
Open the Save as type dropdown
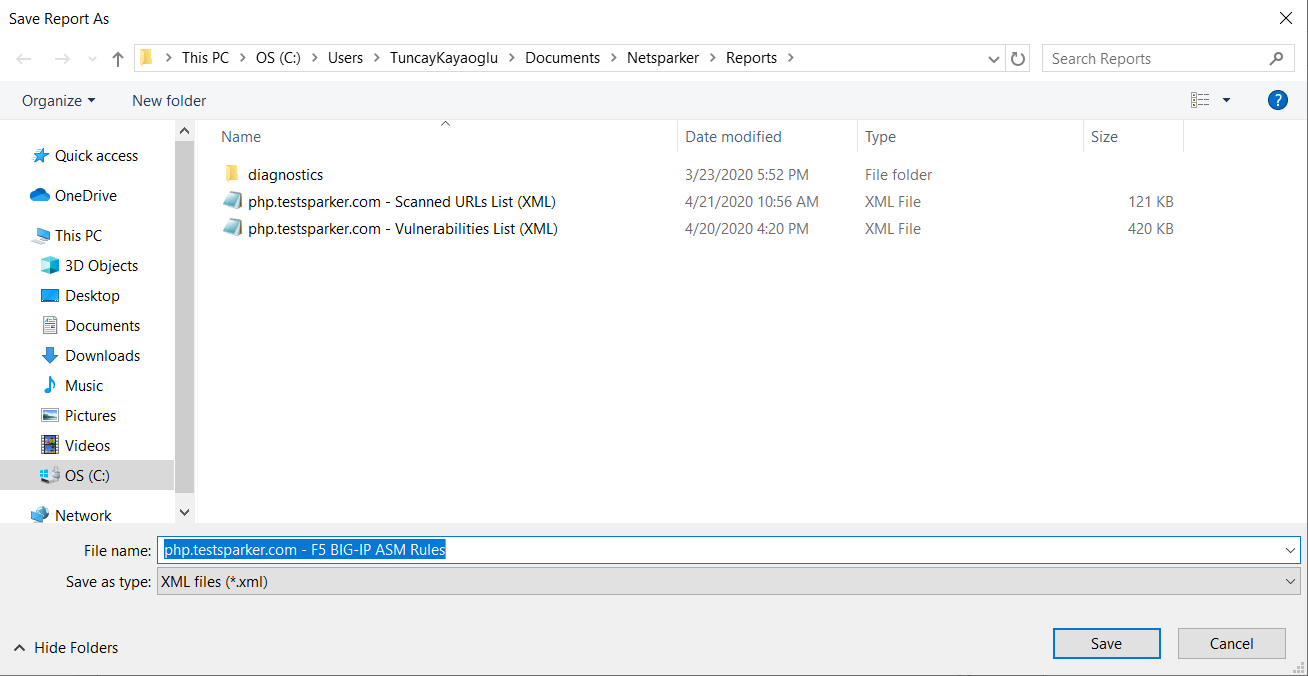tap(1289, 581)
